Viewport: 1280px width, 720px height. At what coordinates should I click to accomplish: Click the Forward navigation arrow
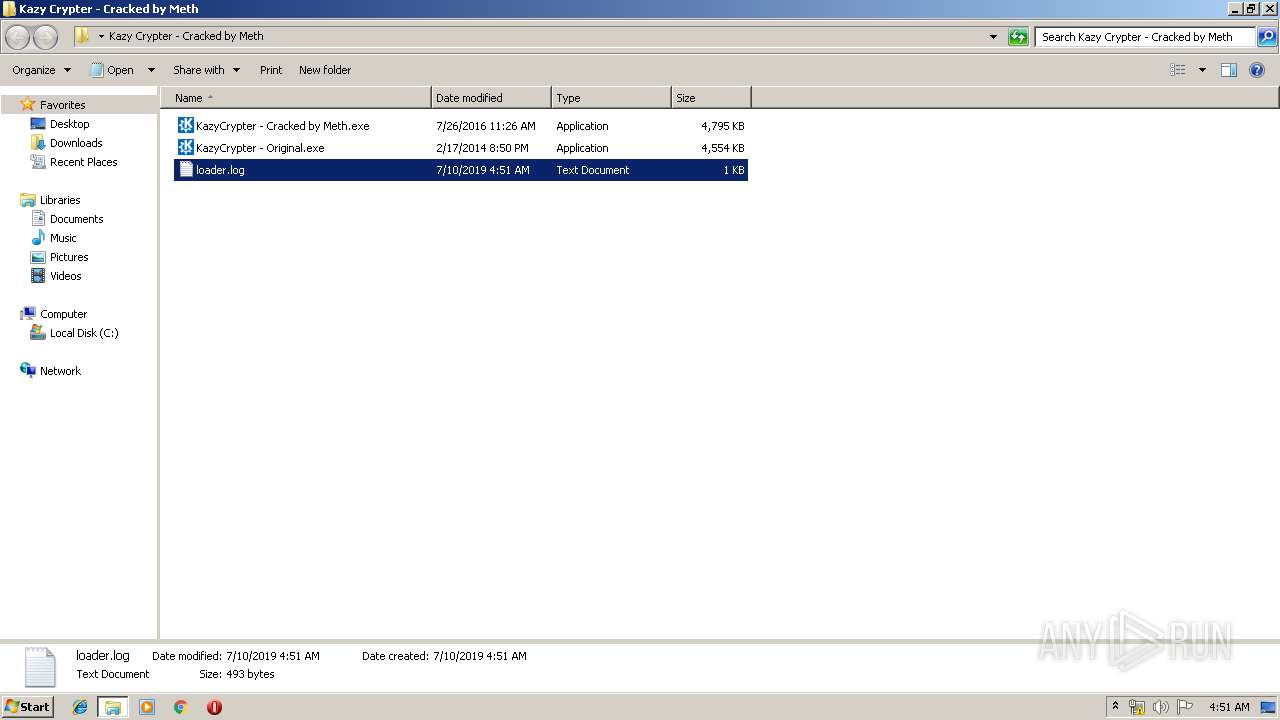click(x=46, y=38)
